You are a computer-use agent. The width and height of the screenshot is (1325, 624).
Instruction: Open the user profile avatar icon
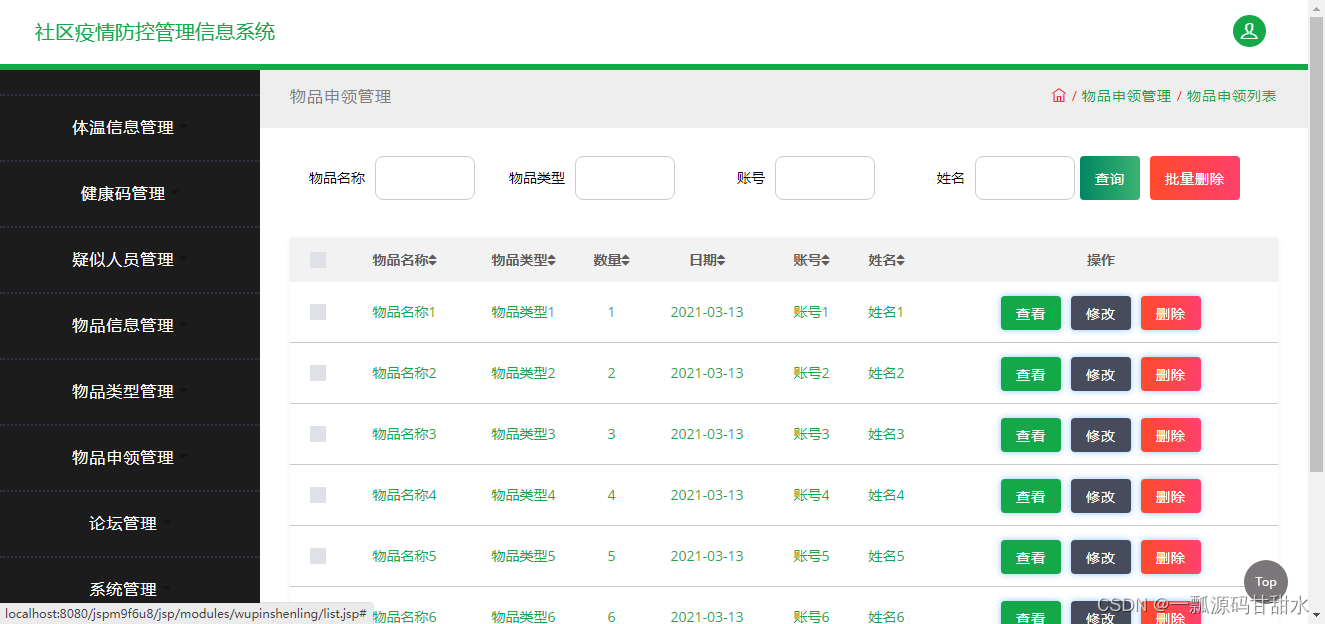[1249, 31]
